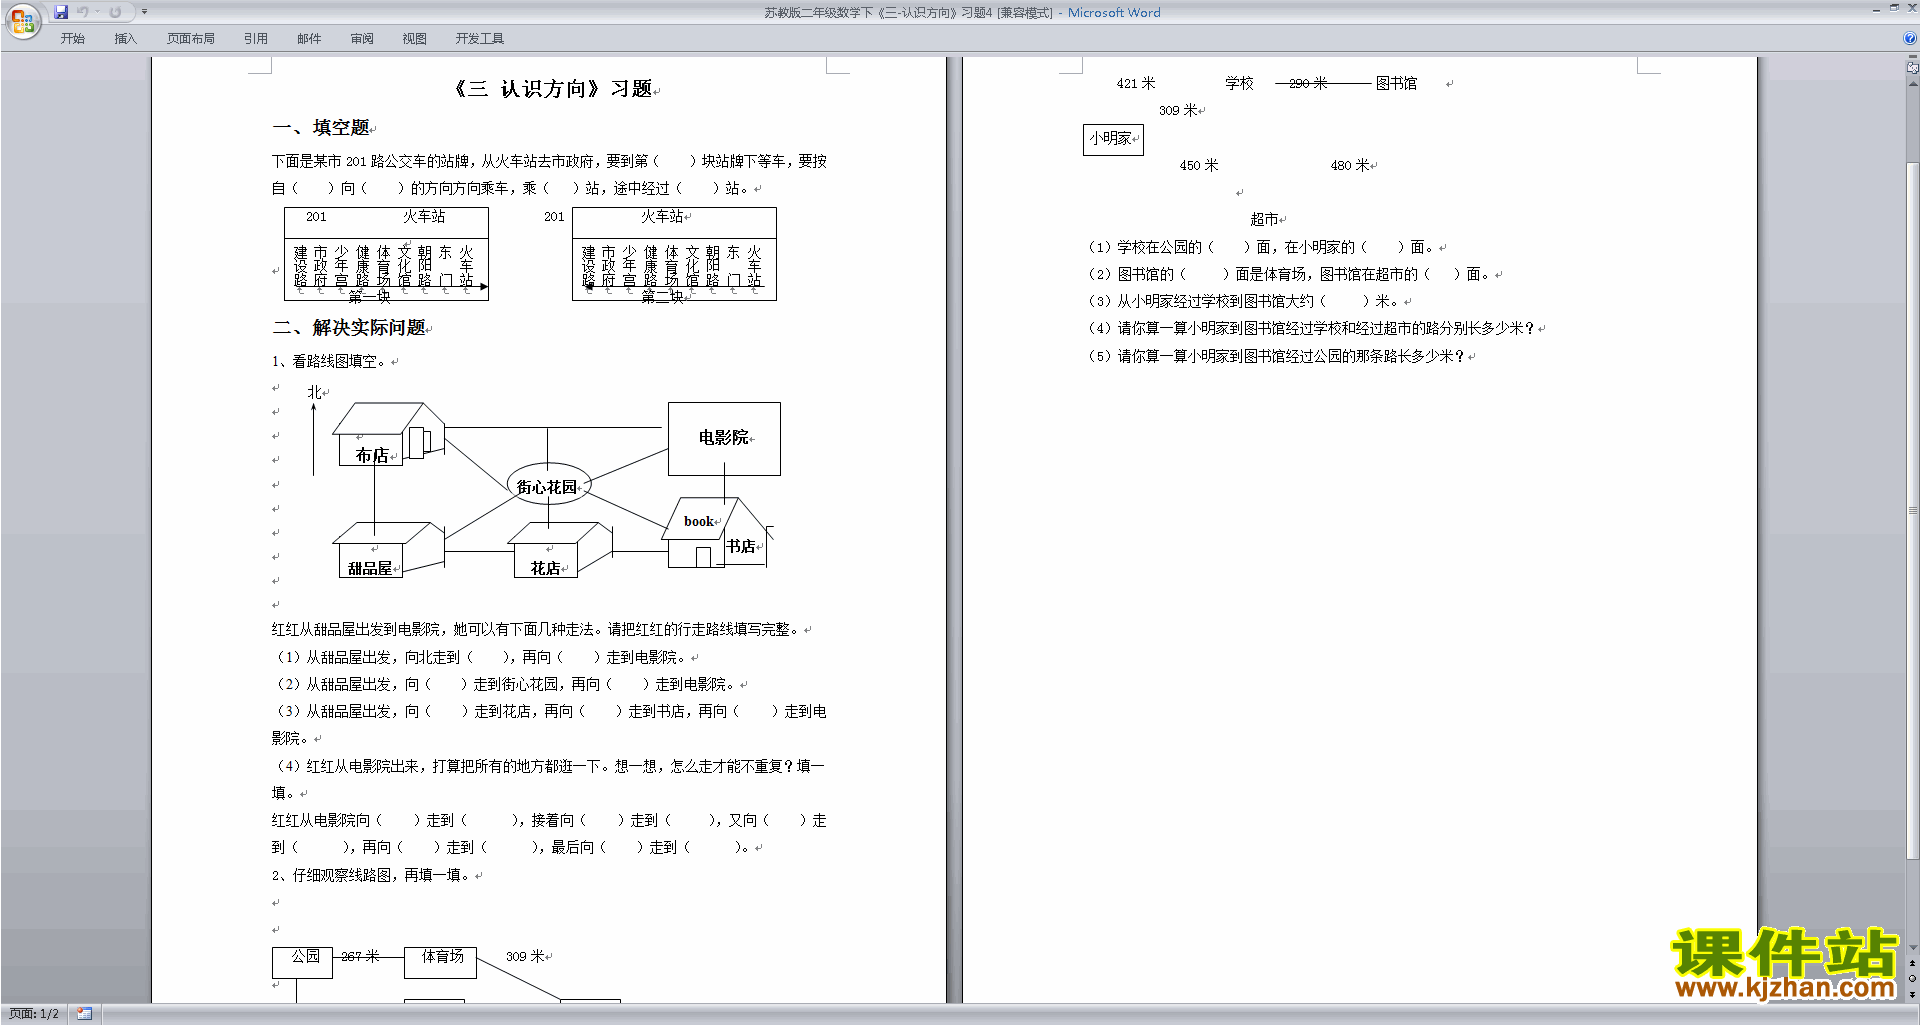Click question (1) 从甜品屋出发，向北走到
1920x1025 pixels.
[x=481, y=657]
